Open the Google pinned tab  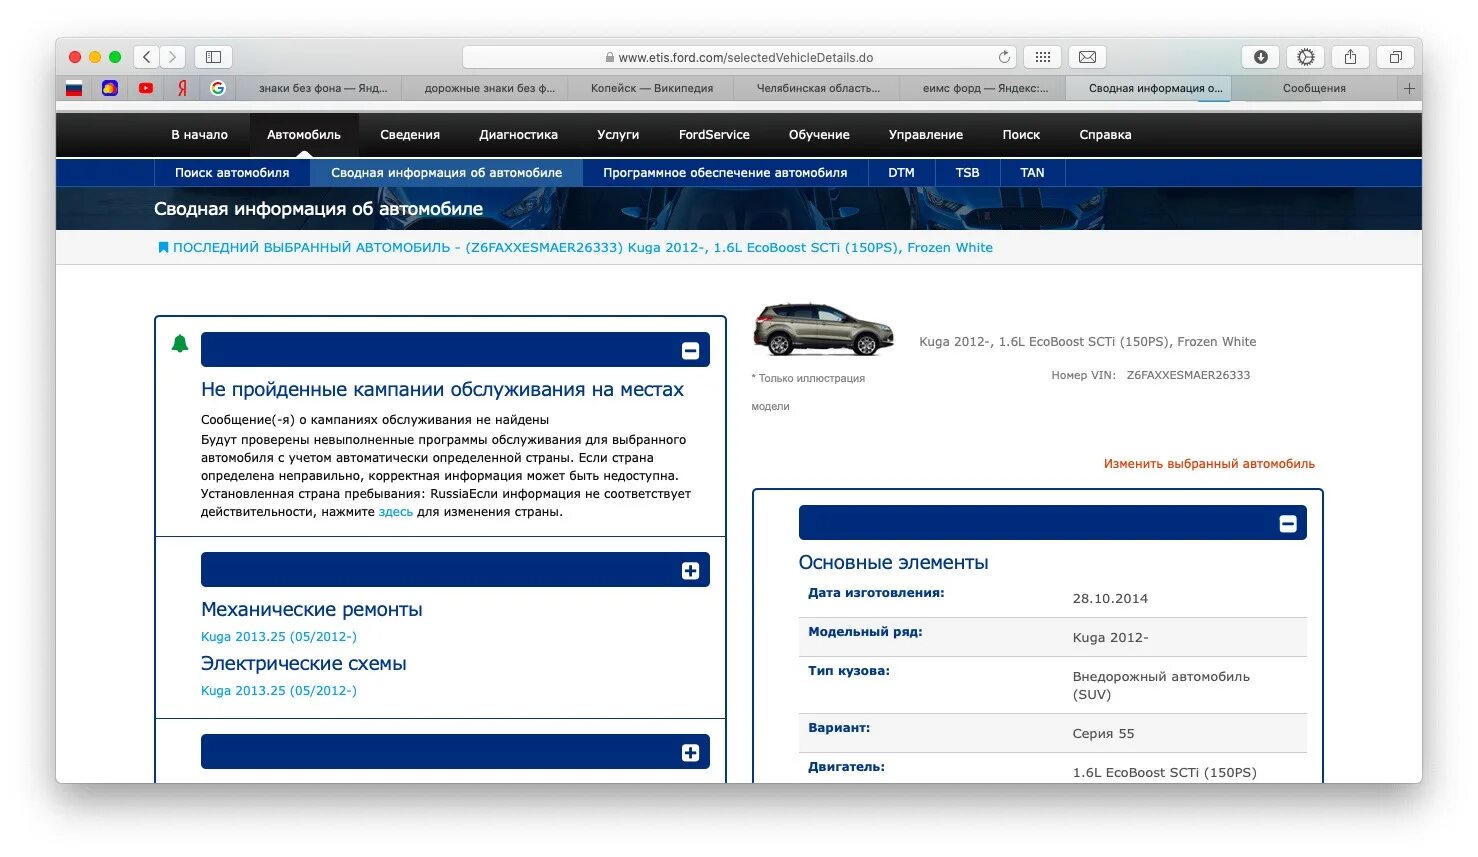coord(217,88)
